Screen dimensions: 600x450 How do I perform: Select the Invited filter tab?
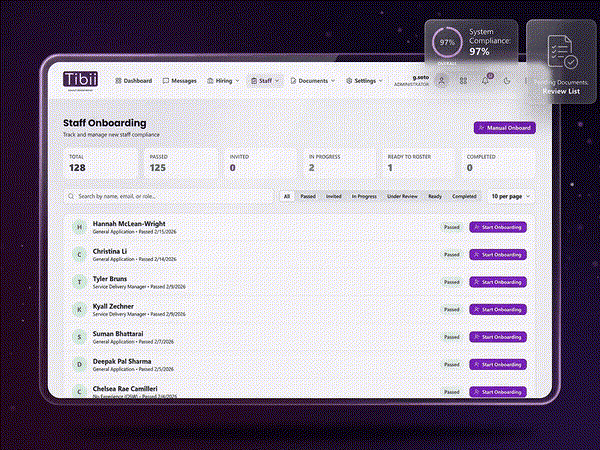(334, 196)
